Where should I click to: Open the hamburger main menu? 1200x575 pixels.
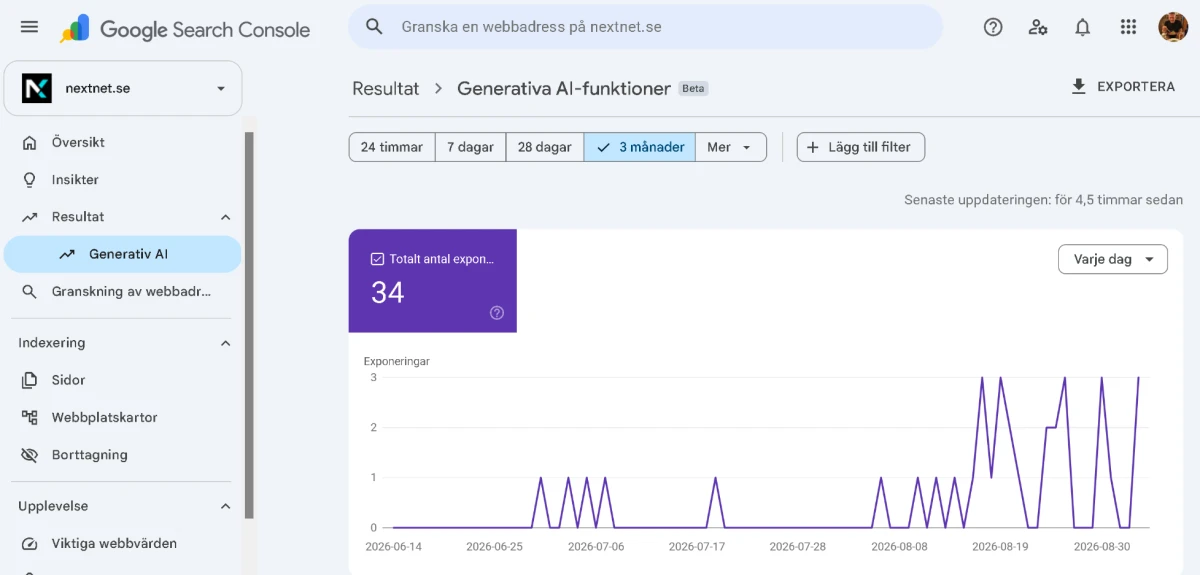pyautogui.click(x=29, y=27)
